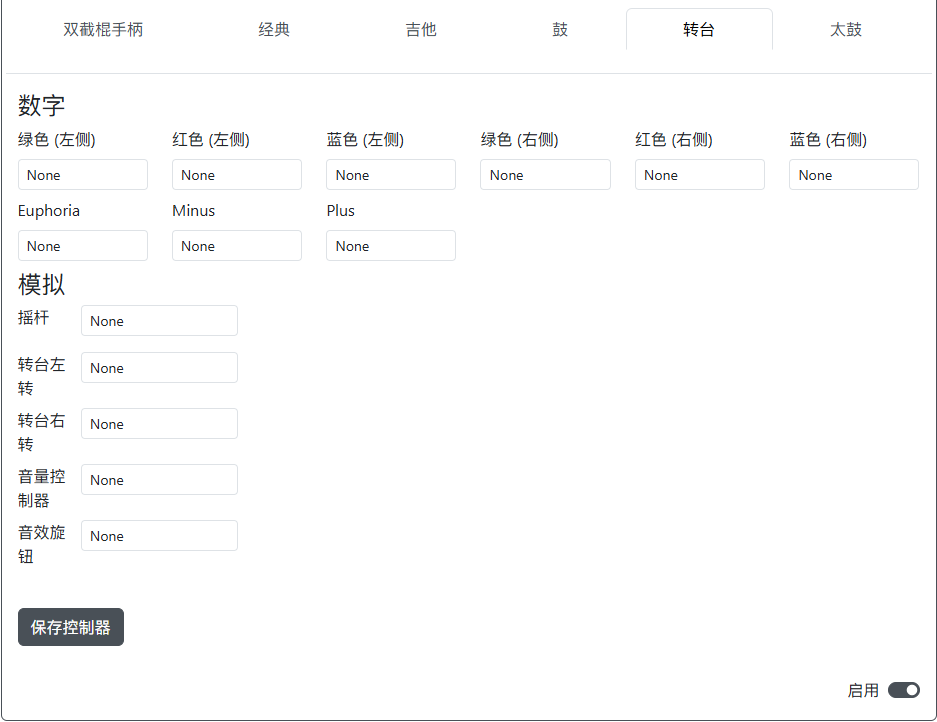The height and width of the screenshot is (722, 937).
Task: Select the Euphoria input field
Action: [82, 245]
